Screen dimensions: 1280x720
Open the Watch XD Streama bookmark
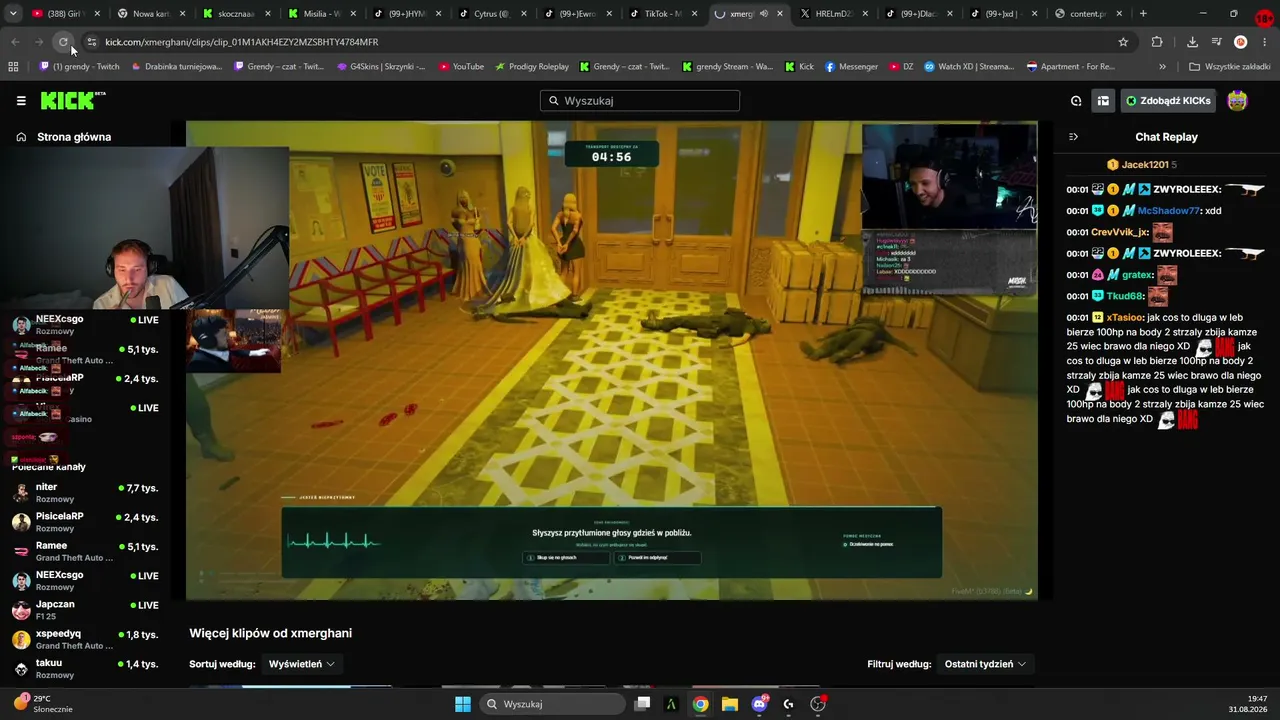[968, 67]
